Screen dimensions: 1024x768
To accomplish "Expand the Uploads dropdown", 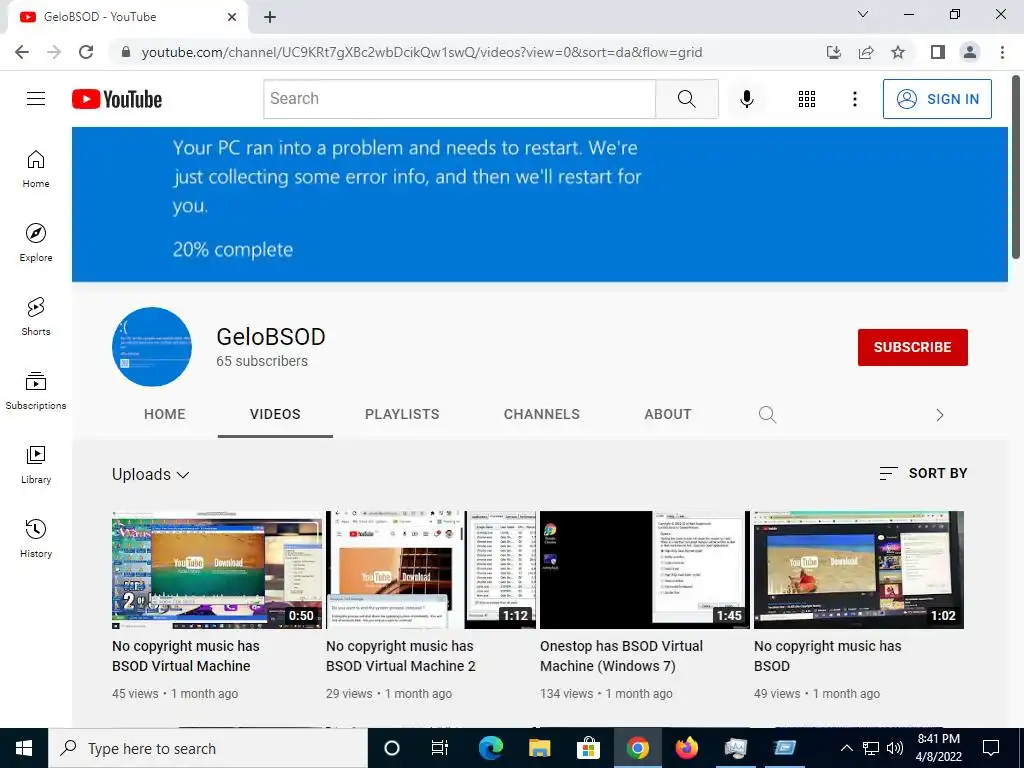I will (x=151, y=474).
